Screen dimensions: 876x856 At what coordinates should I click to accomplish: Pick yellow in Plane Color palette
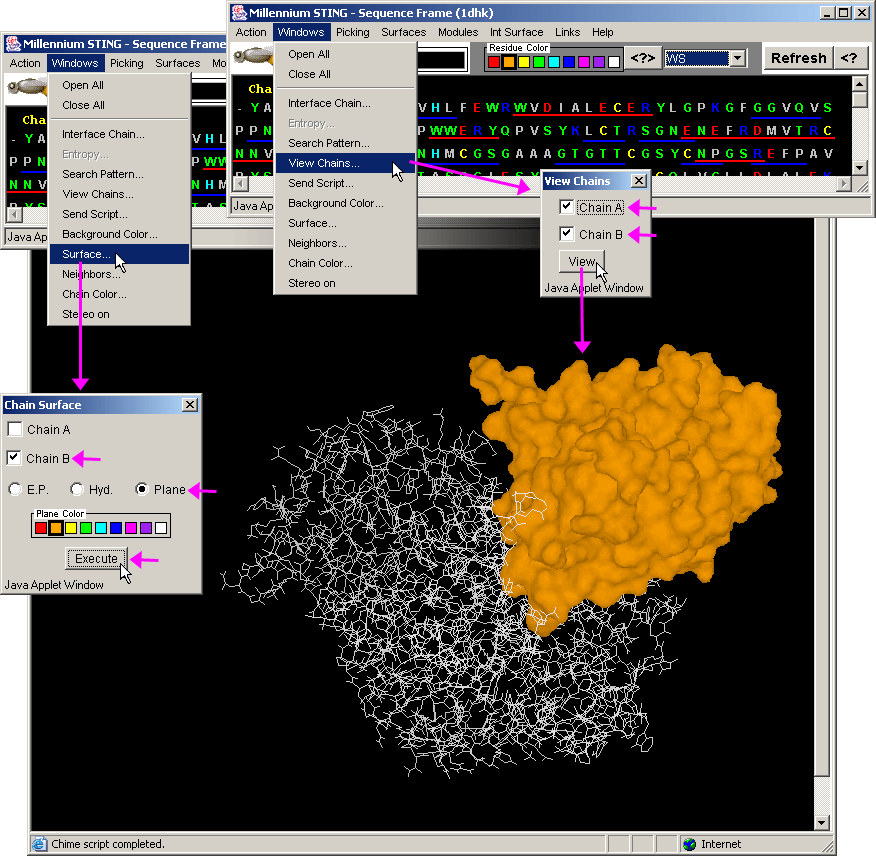(x=70, y=528)
